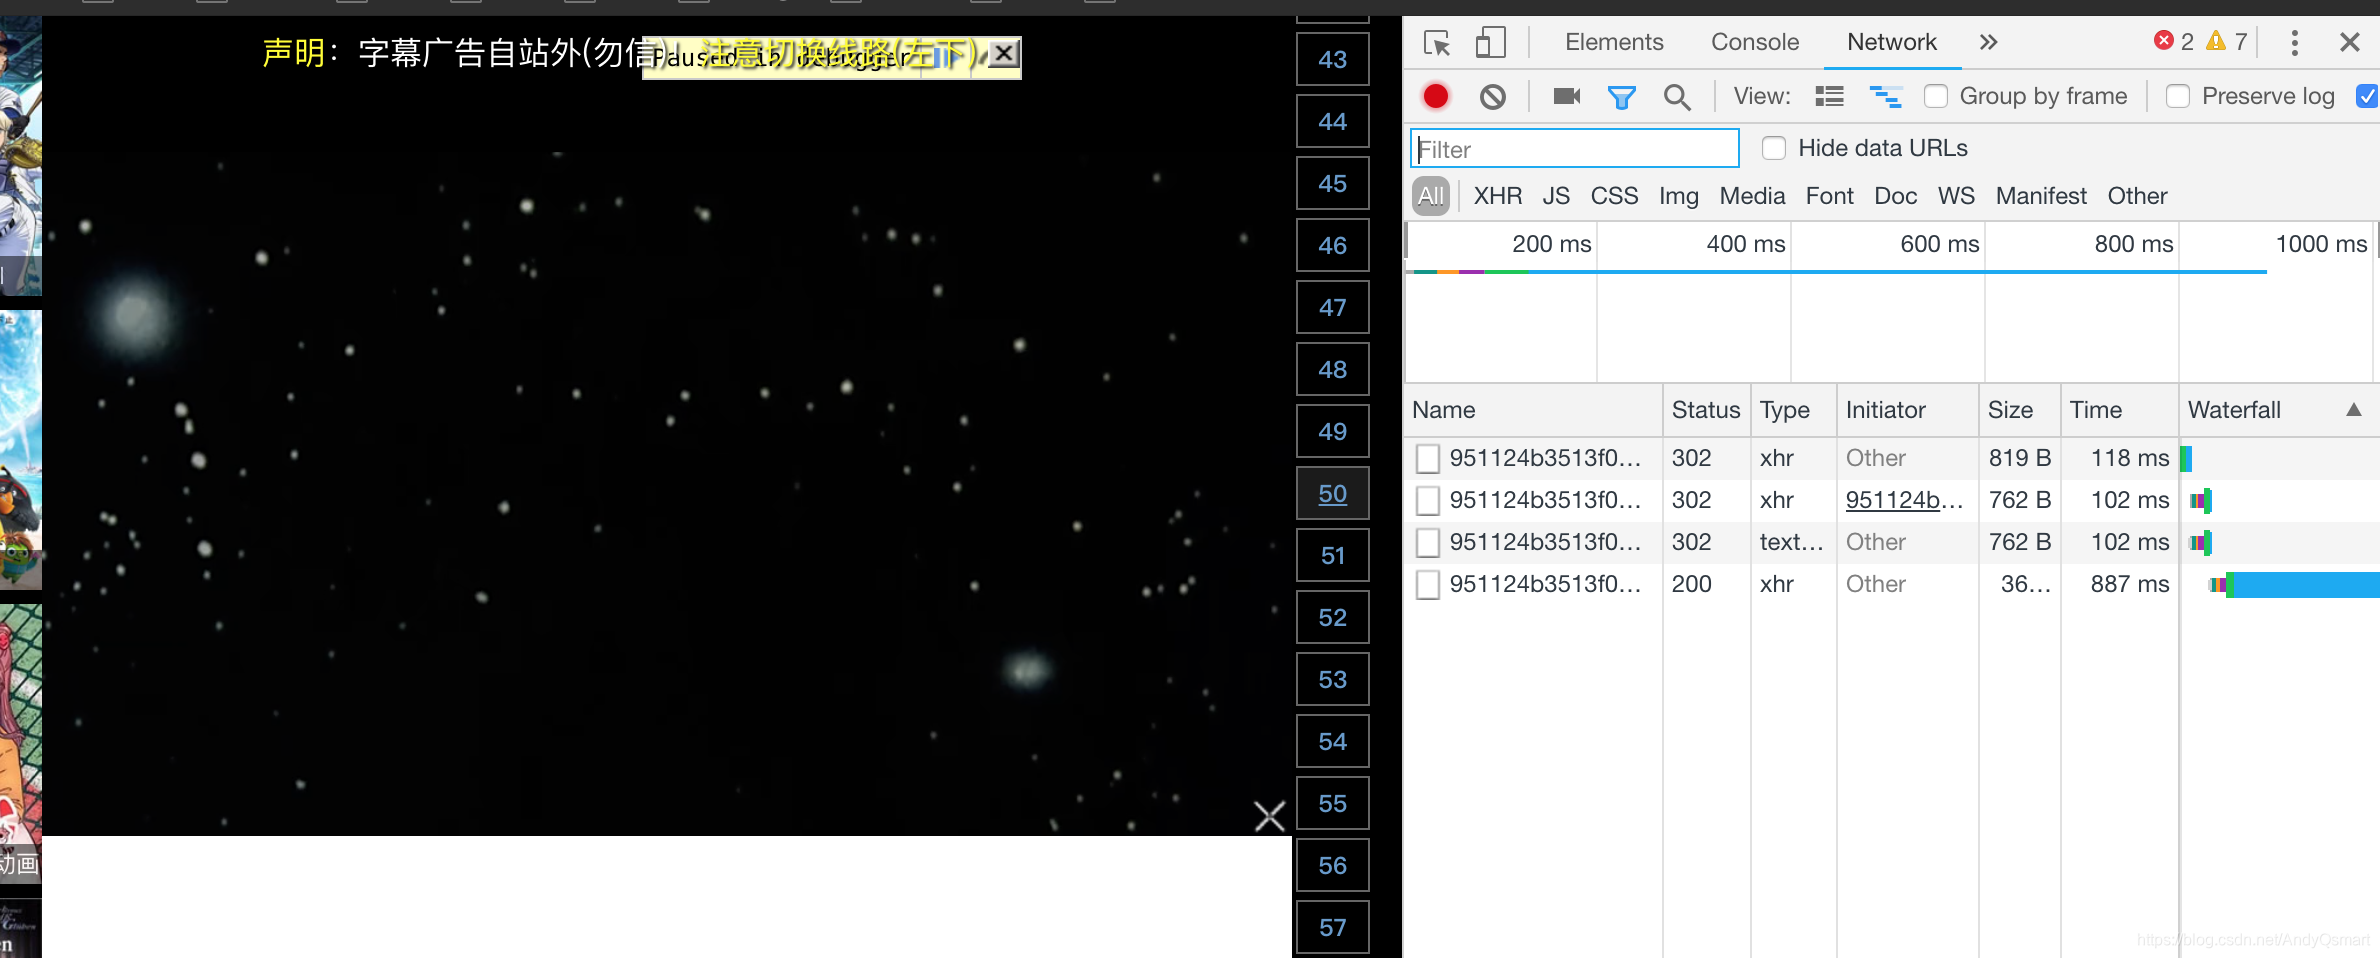Close the yellow ad notice banner
Image resolution: width=2380 pixels, height=958 pixels.
(1004, 53)
